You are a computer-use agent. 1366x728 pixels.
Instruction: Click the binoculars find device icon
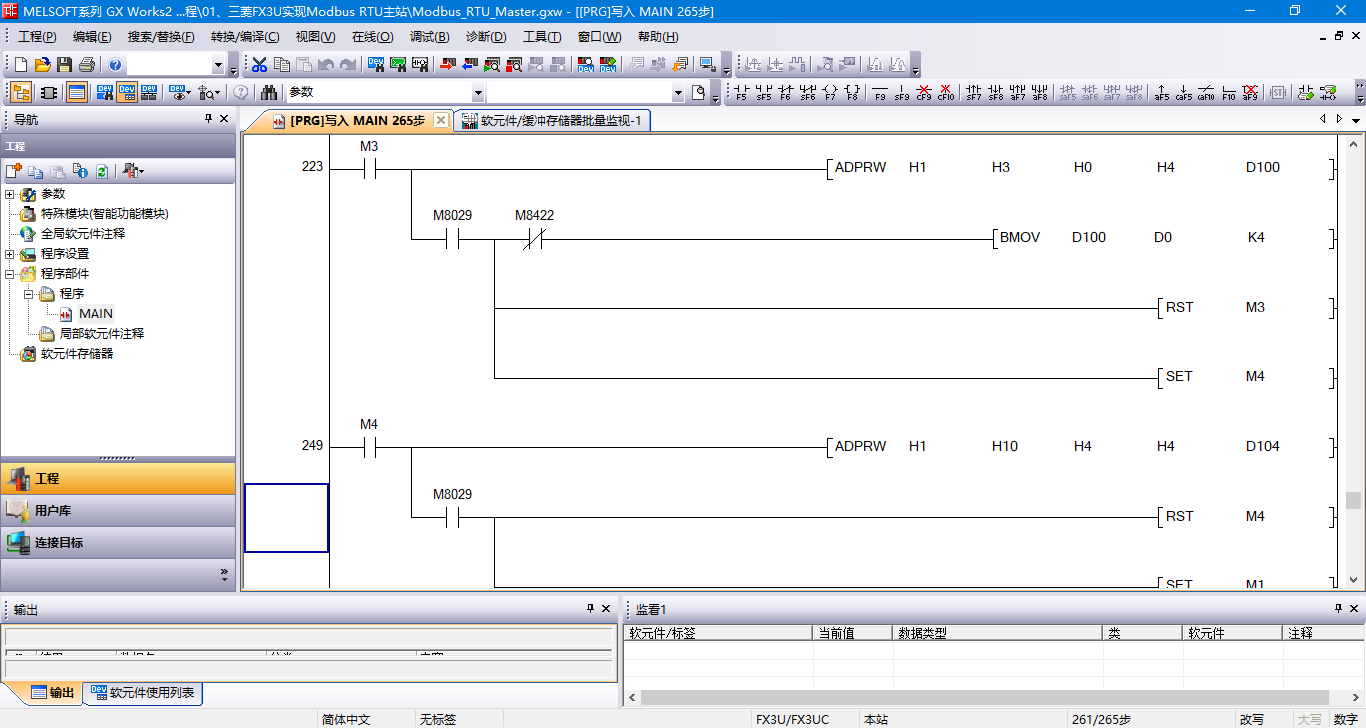(269, 93)
